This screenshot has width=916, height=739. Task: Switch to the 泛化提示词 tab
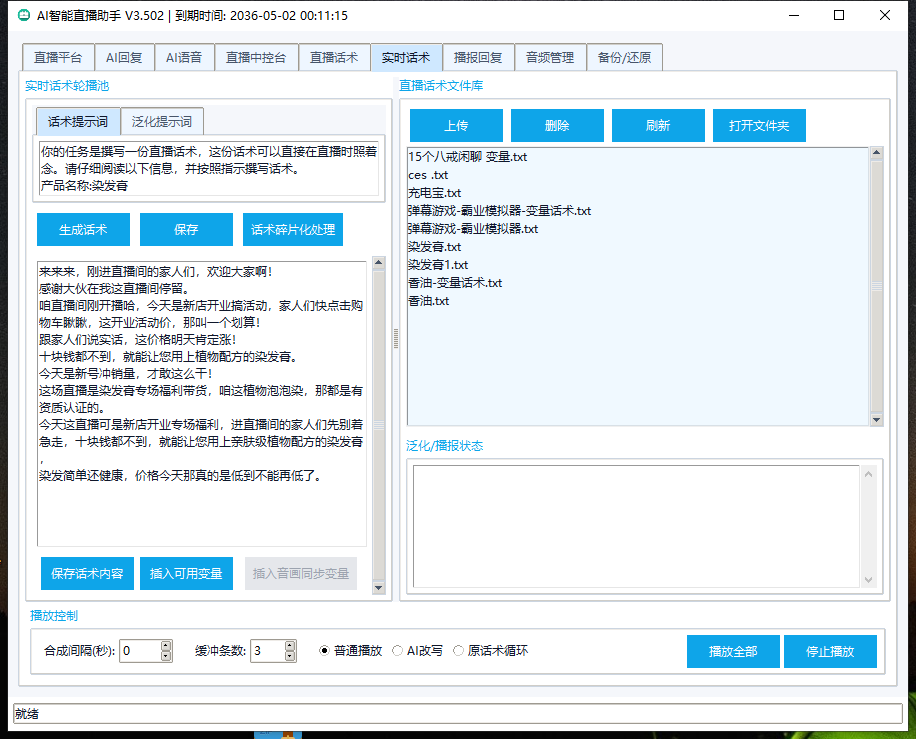[x=162, y=122]
